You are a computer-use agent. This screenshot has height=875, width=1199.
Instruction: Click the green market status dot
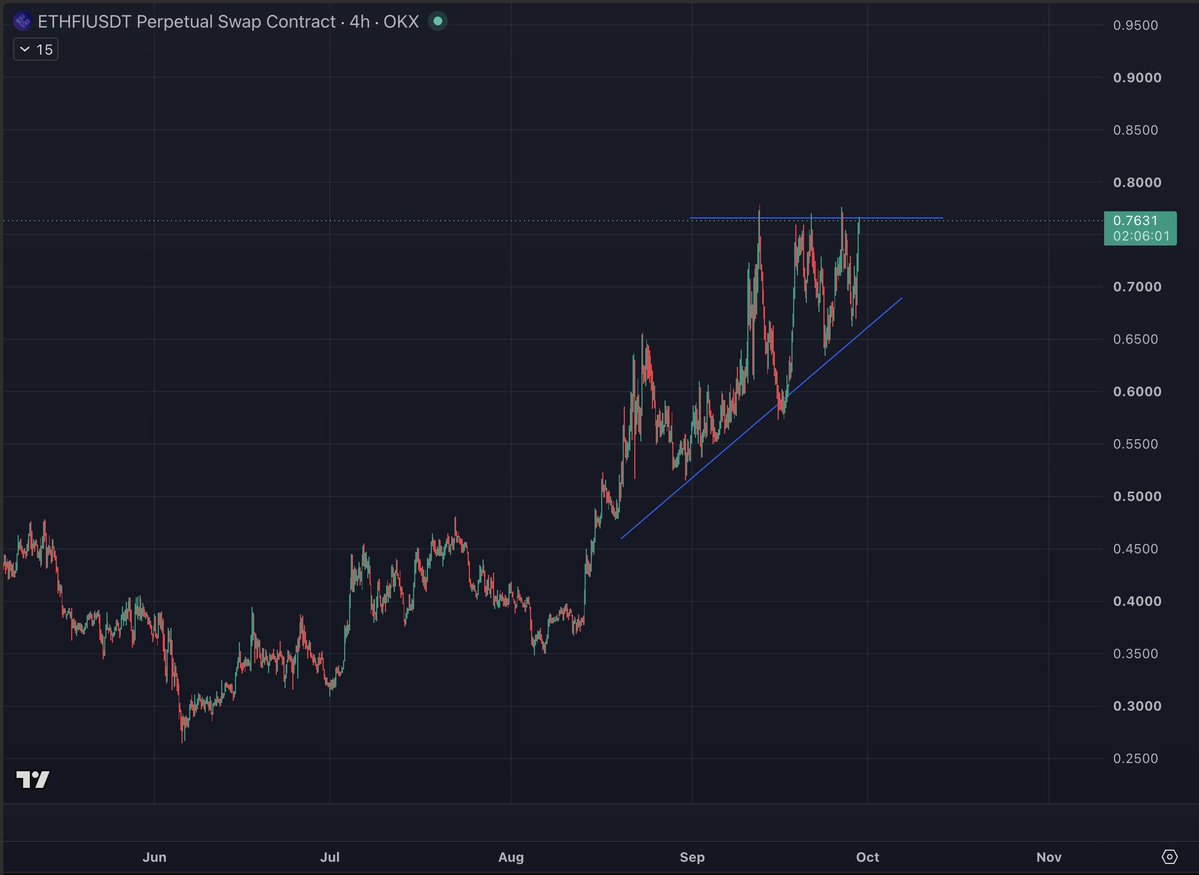pyautogui.click(x=437, y=21)
